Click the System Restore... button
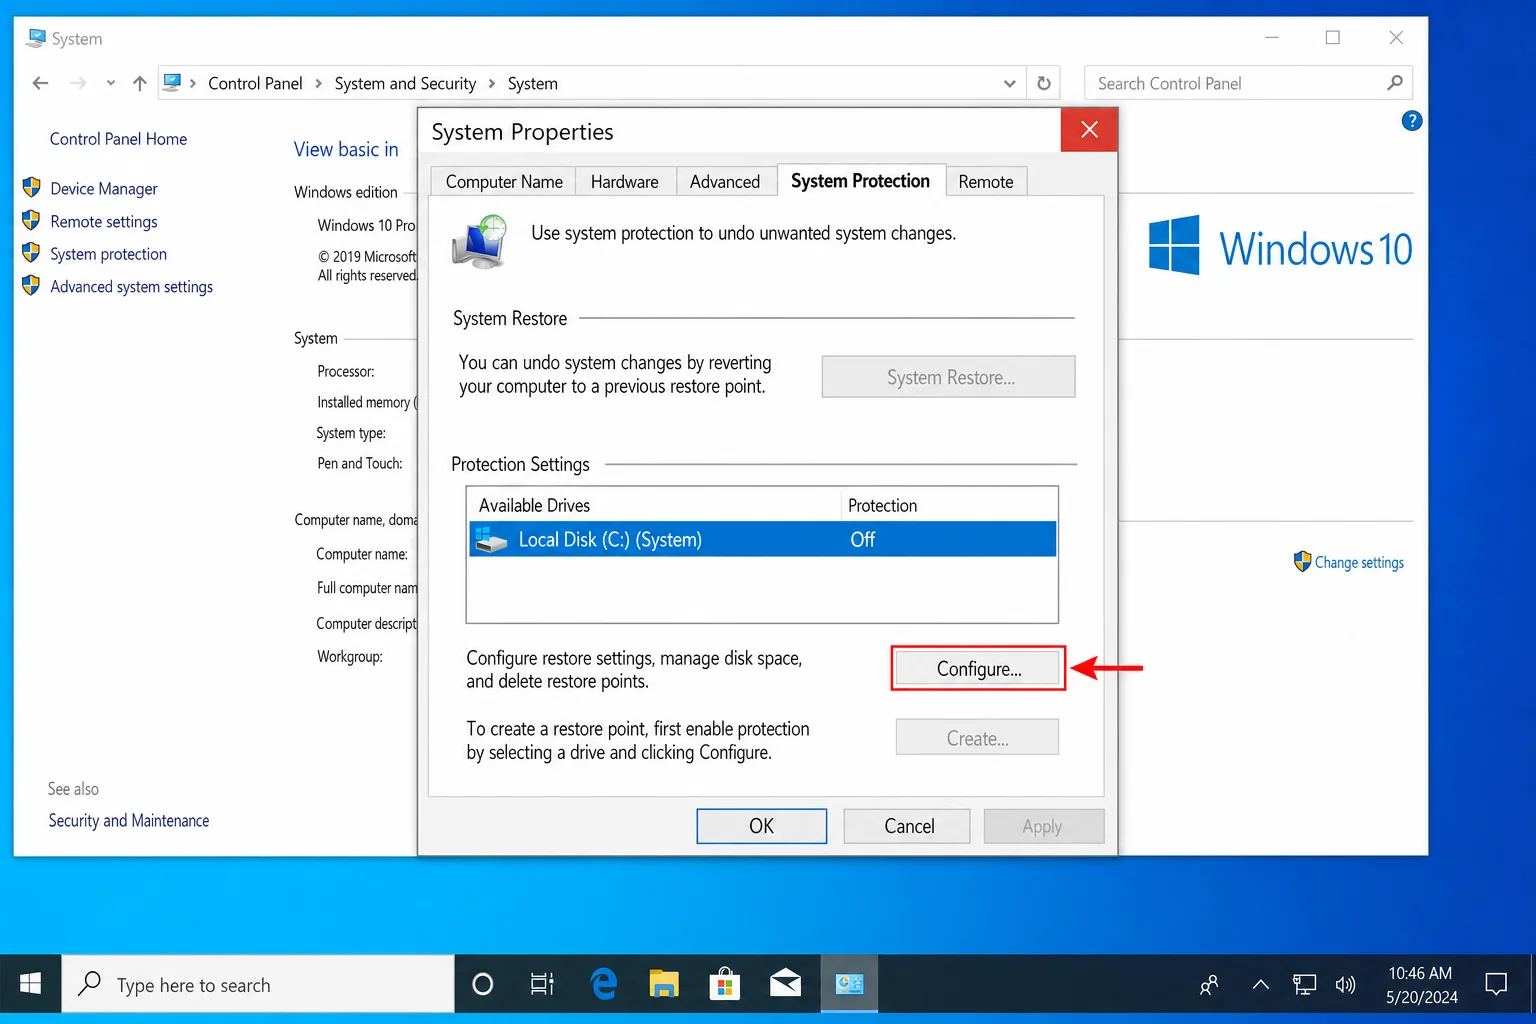Viewport: 1536px width, 1024px height. [x=949, y=377]
